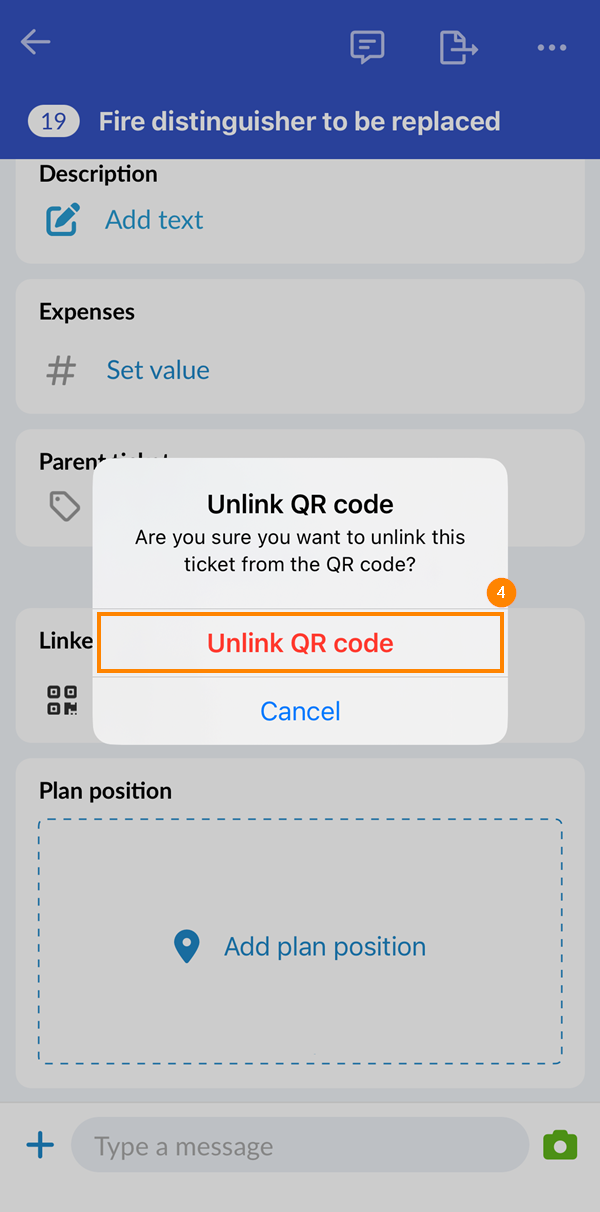
Task: Click Set value under Expenses
Action: click(158, 370)
